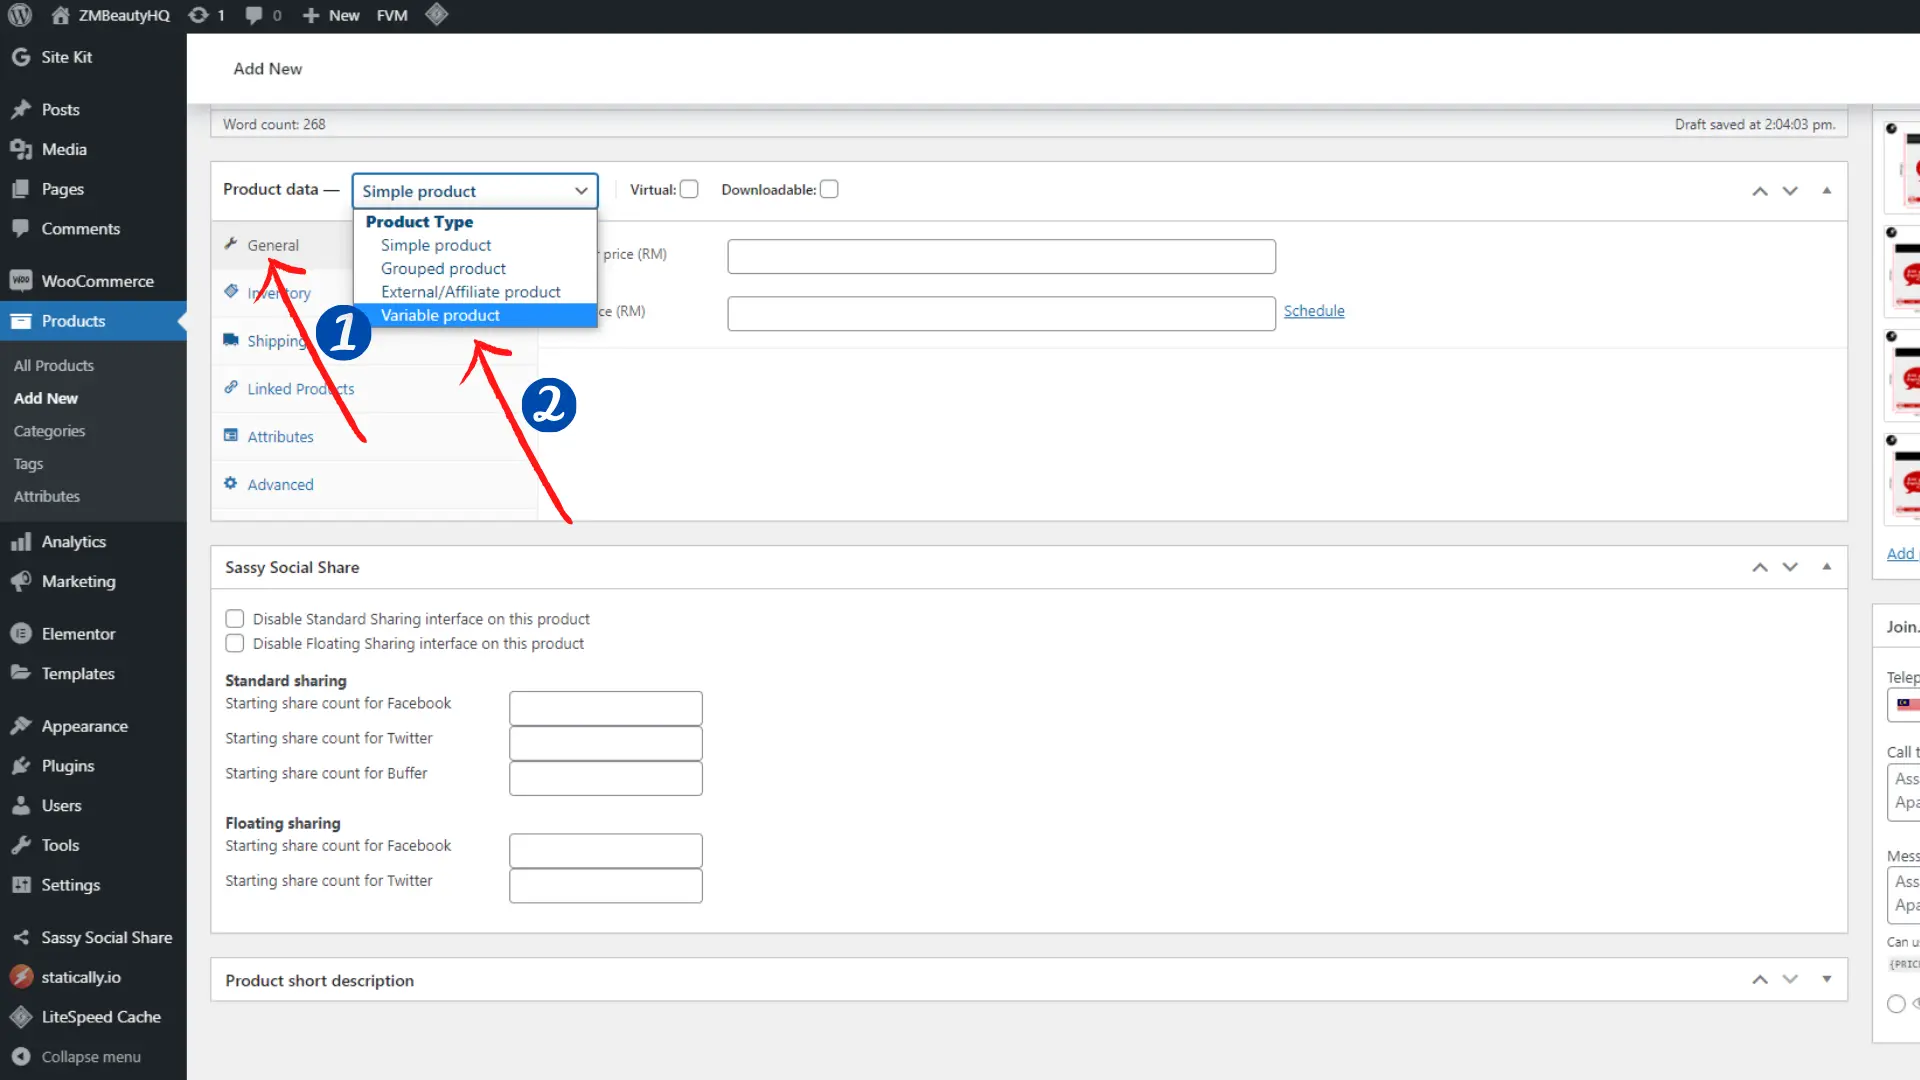Viewport: 1920px width, 1080px height.
Task: Open the ZMBeautyHQ site home icon
Action: click(60, 15)
